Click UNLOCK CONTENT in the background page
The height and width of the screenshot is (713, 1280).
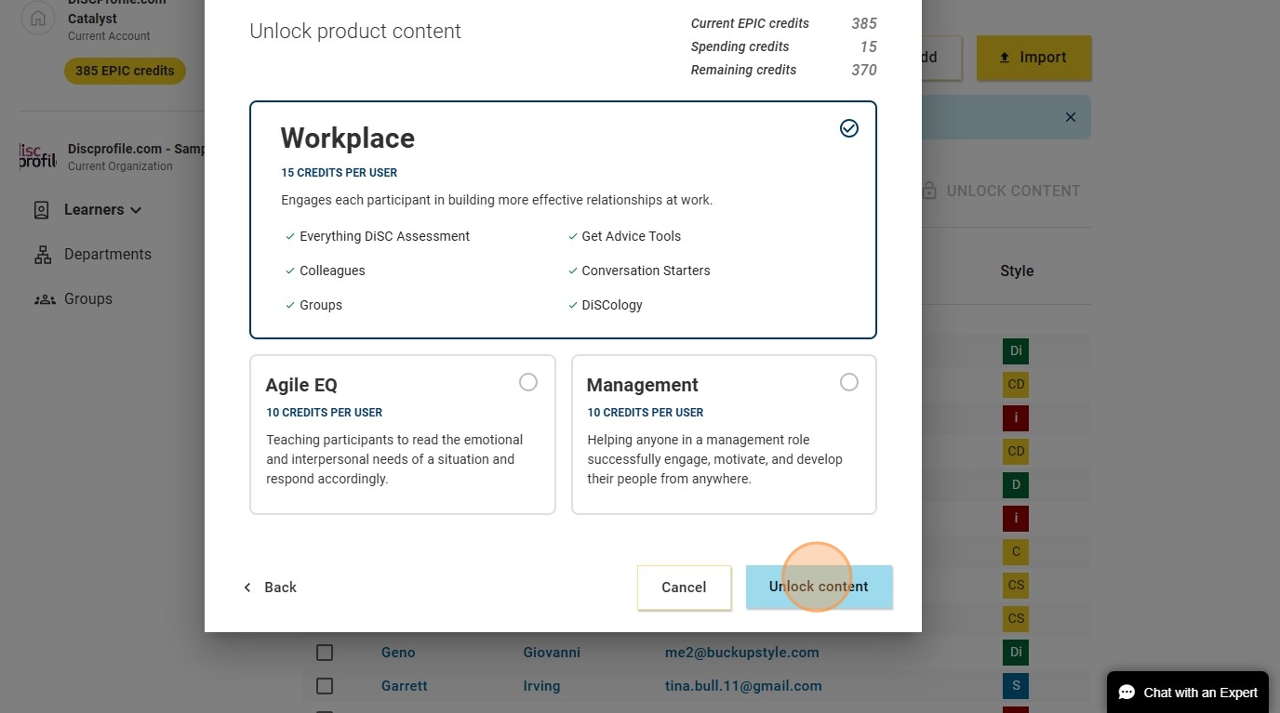click(1013, 191)
